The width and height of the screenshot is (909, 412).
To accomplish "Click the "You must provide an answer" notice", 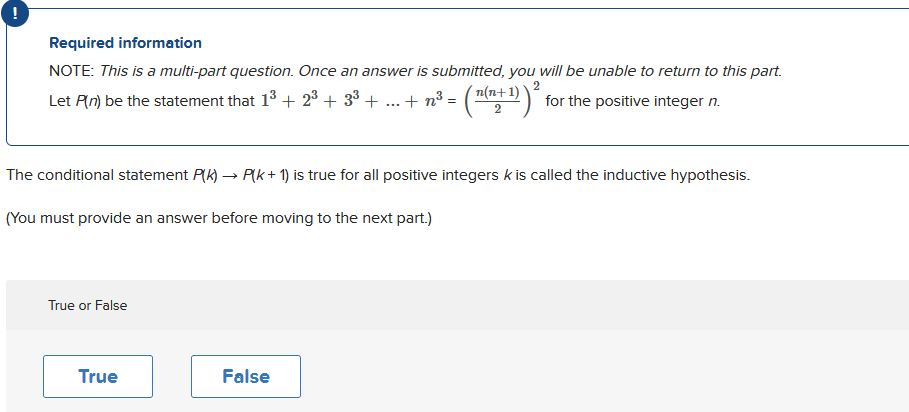I will (x=219, y=218).
